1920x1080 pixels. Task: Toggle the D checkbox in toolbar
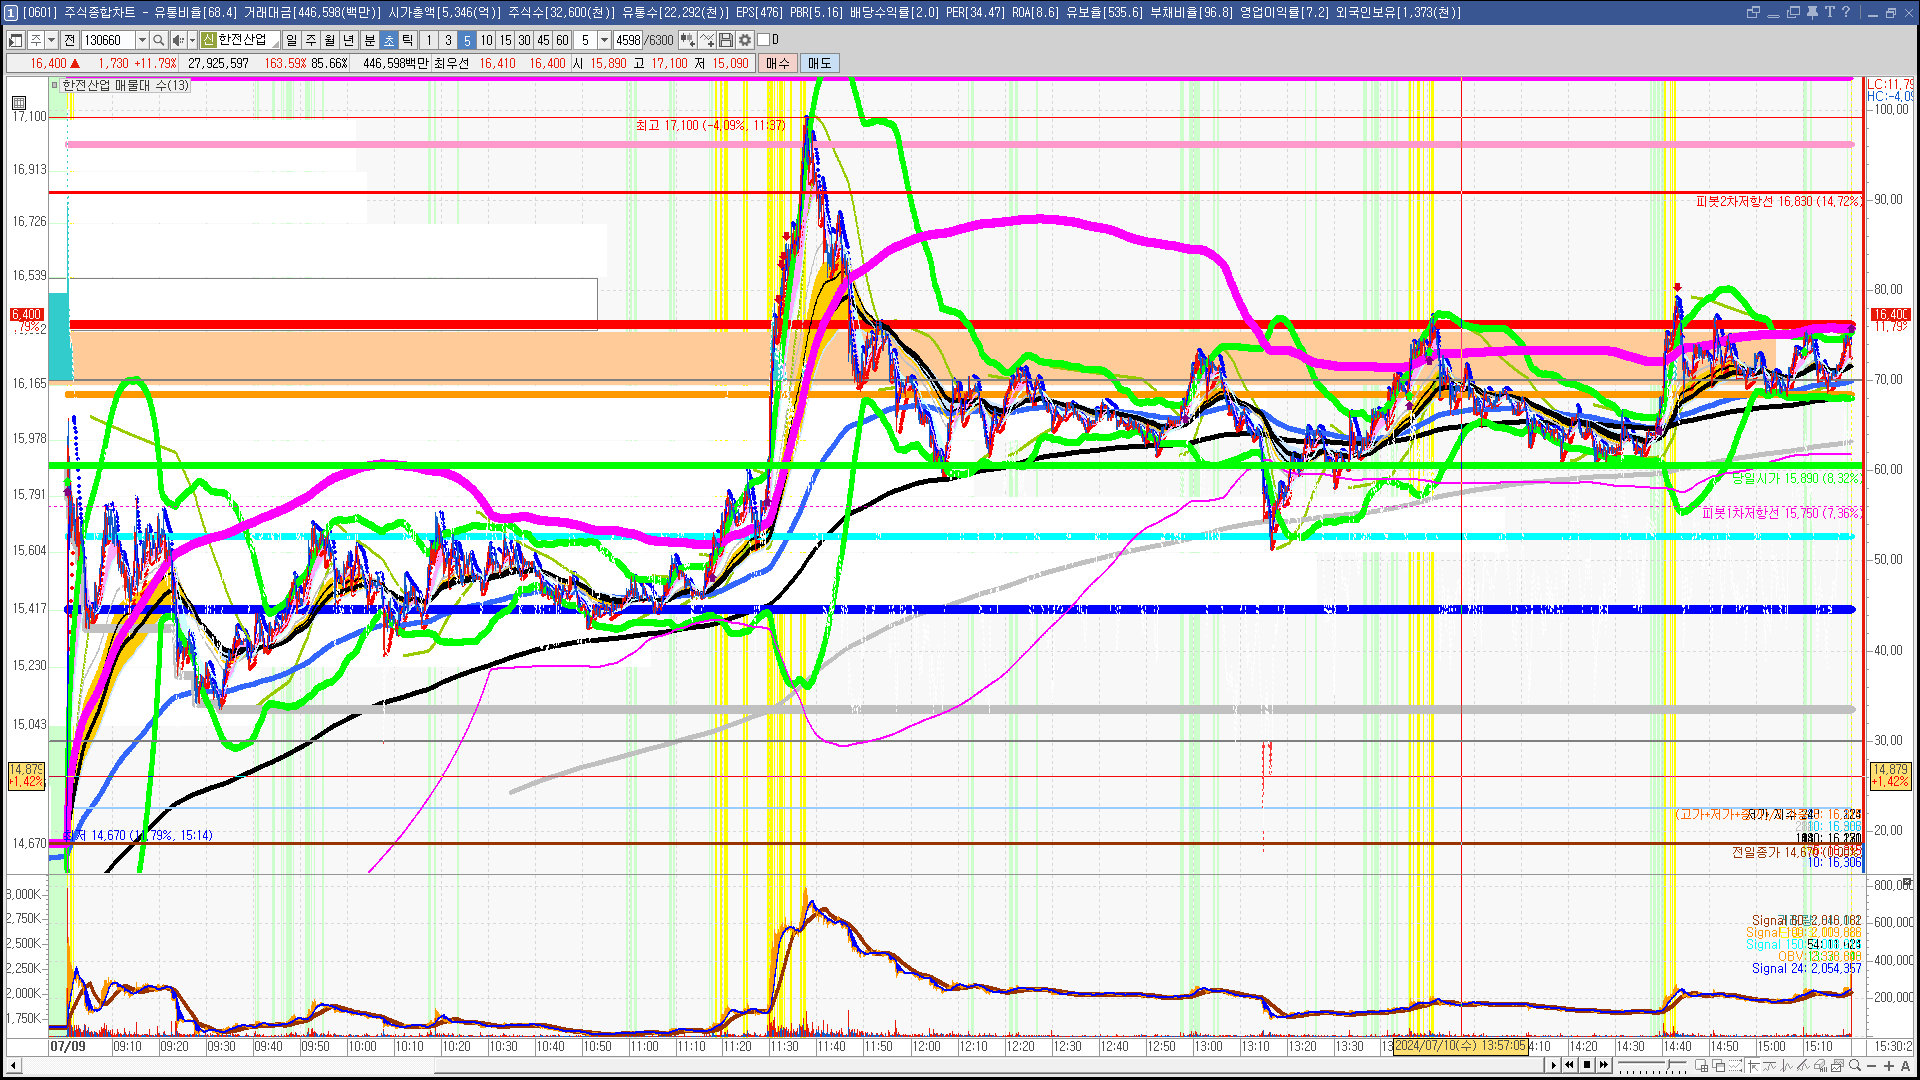pyautogui.click(x=764, y=40)
